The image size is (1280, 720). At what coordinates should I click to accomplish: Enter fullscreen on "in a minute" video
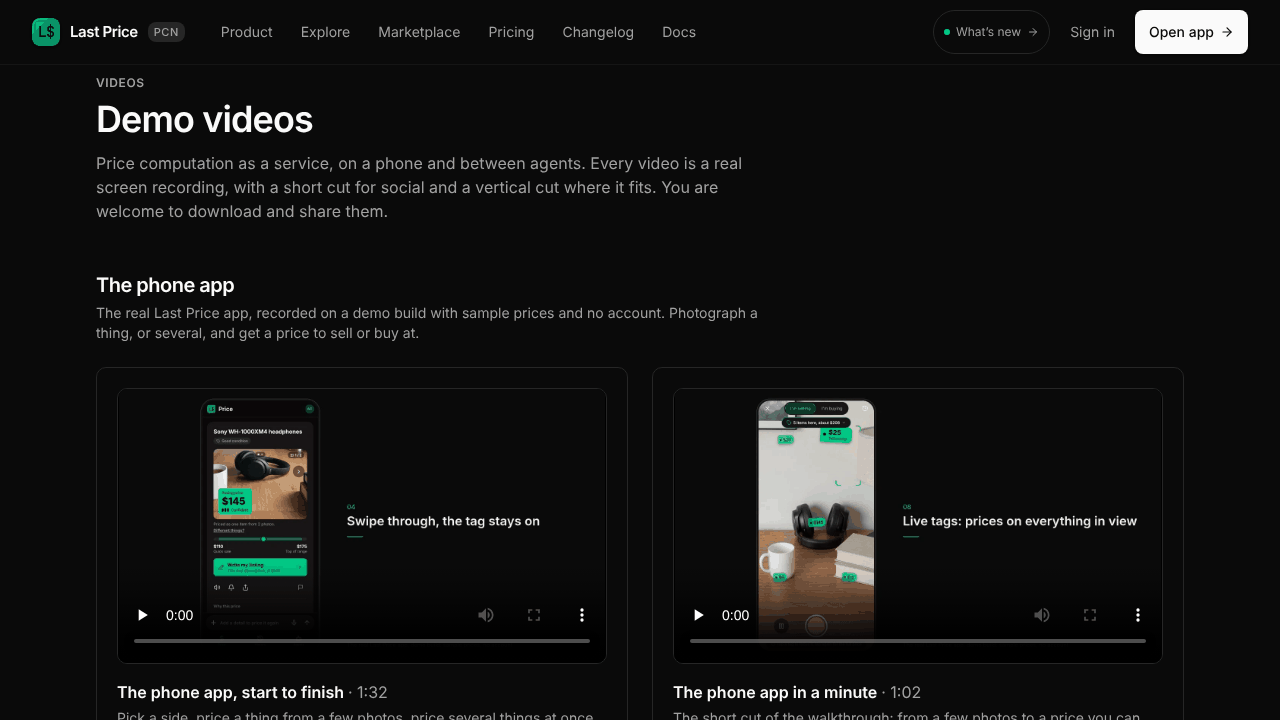(x=1090, y=615)
